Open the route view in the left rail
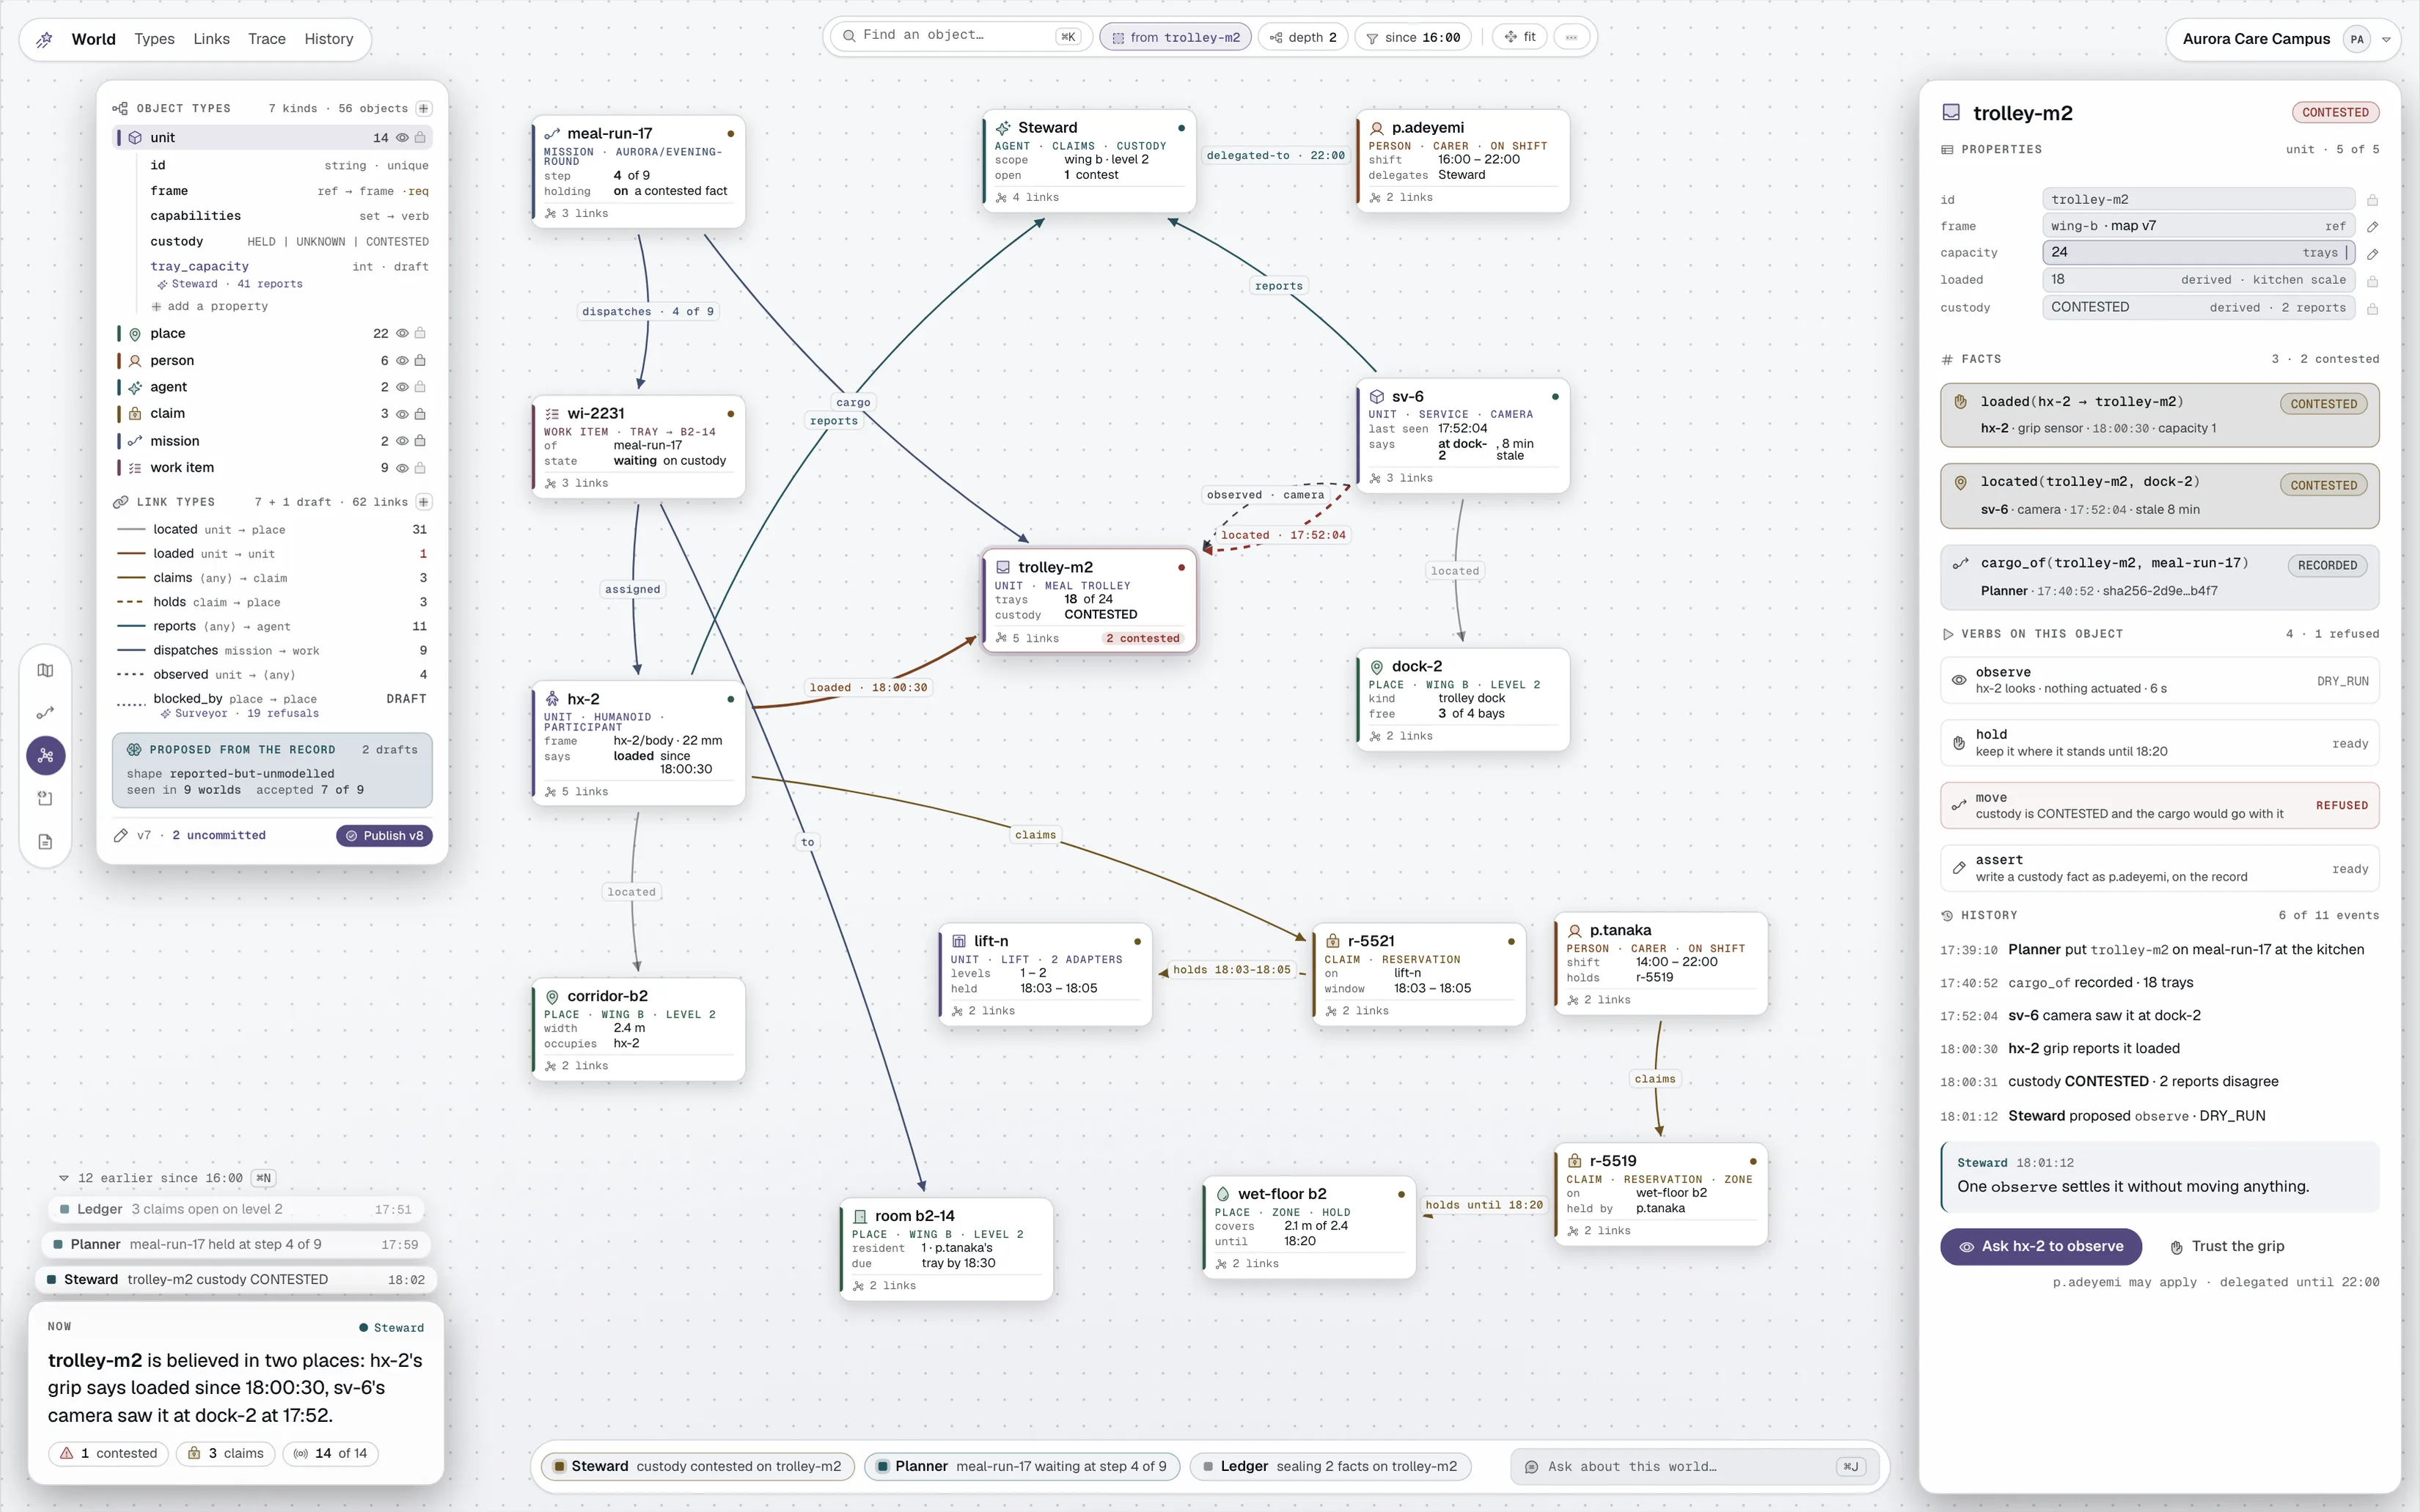This screenshot has width=2420, height=1512. click(45, 713)
